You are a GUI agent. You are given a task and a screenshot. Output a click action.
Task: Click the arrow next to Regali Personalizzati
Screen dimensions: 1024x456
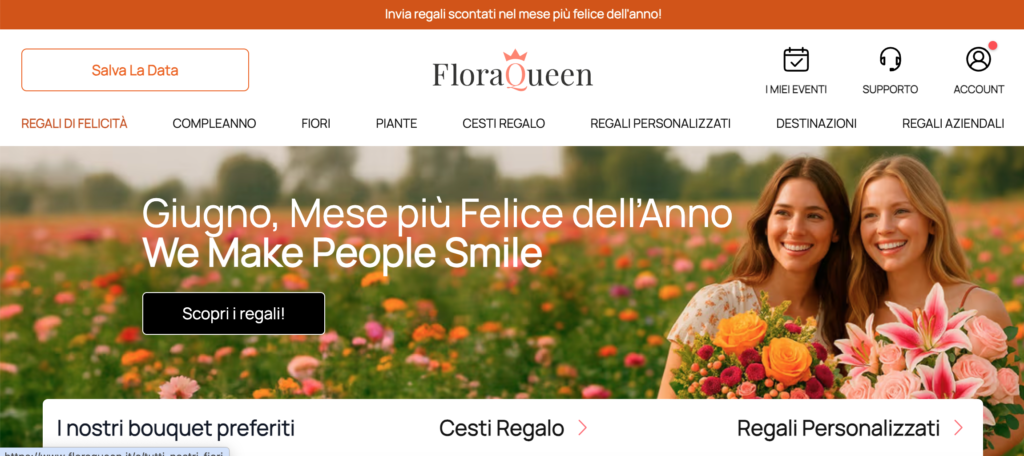click(x=958, y=429)
